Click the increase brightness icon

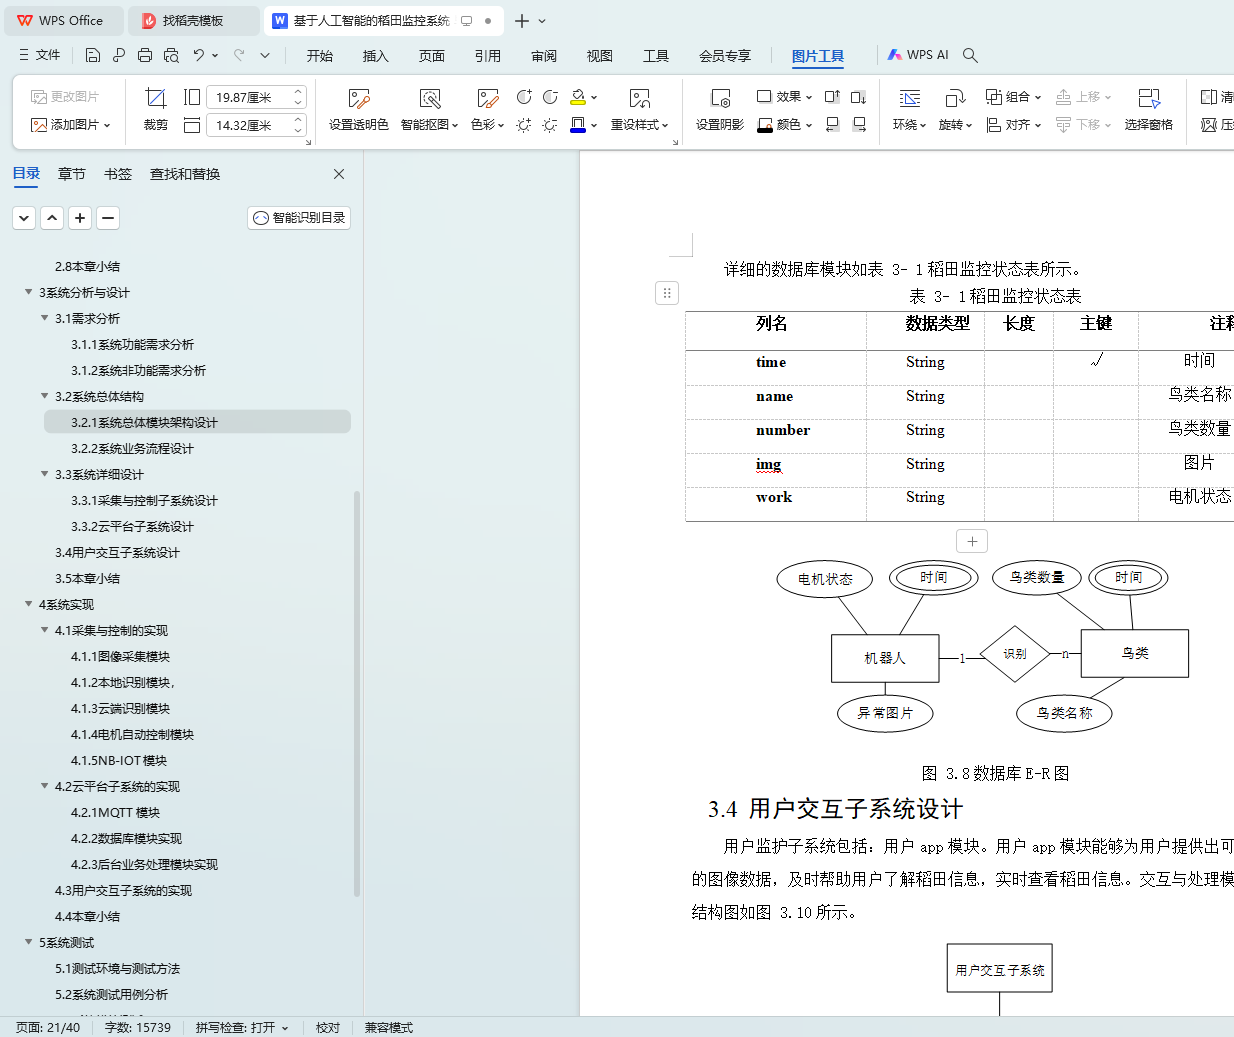[x=524, y=125]
